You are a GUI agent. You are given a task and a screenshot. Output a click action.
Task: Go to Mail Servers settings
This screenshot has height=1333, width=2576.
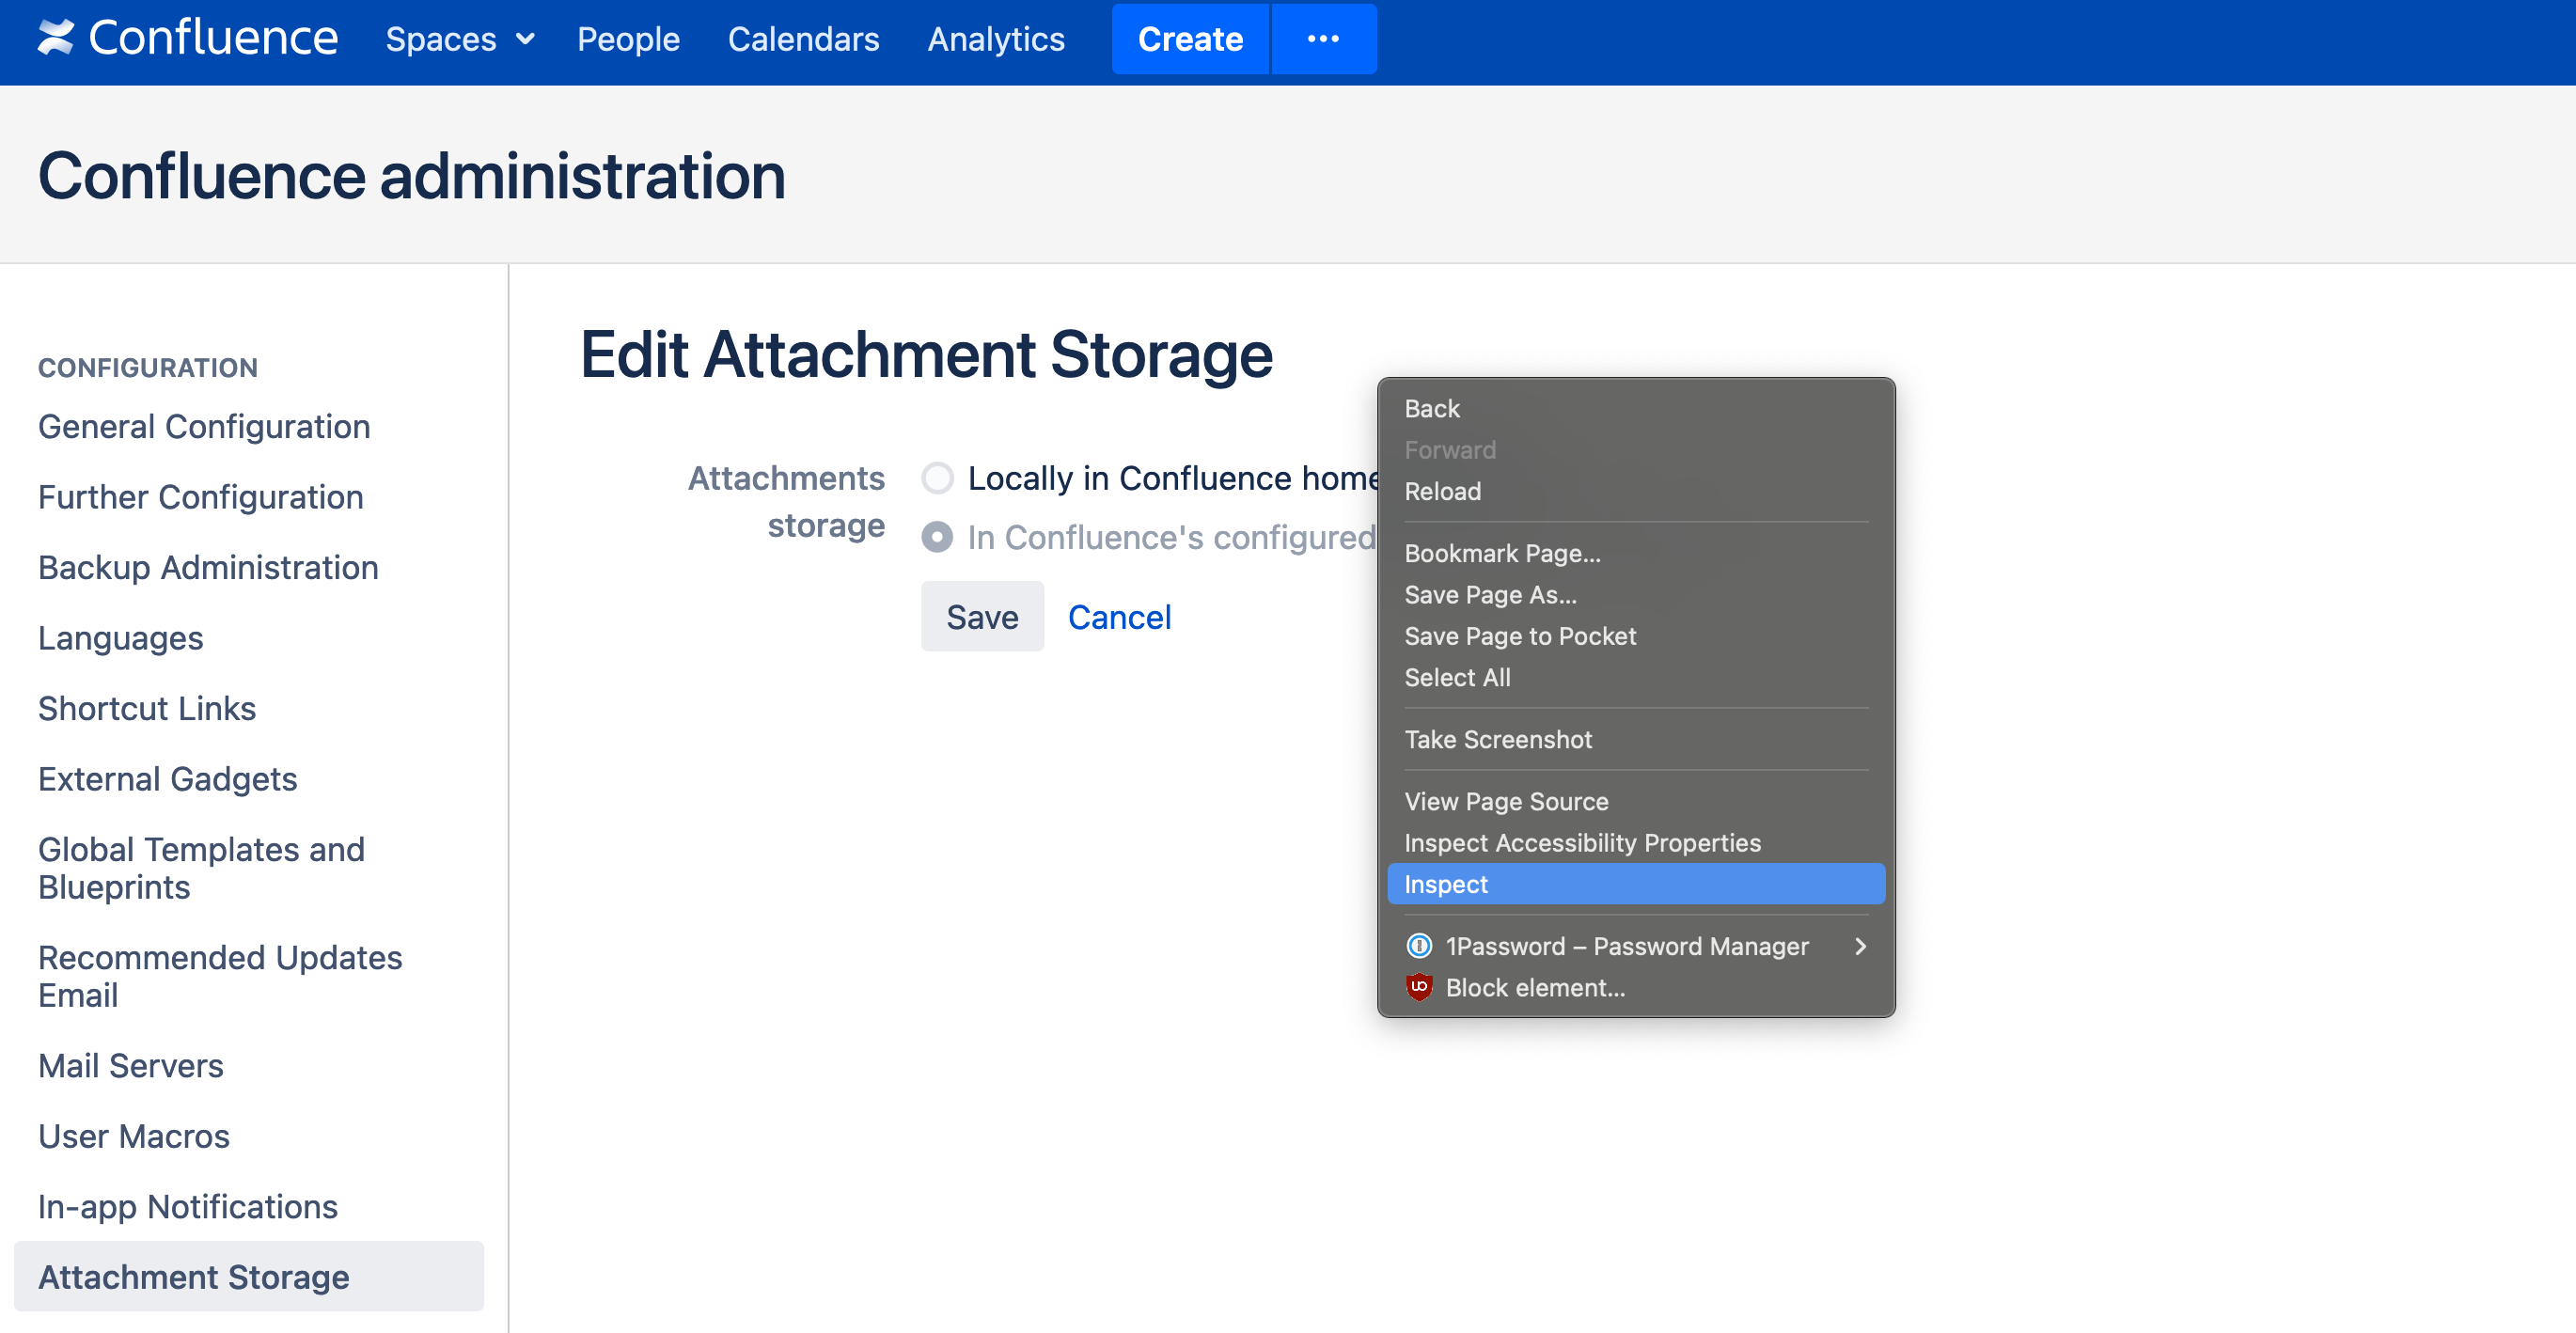click(x=131, y=1065)
